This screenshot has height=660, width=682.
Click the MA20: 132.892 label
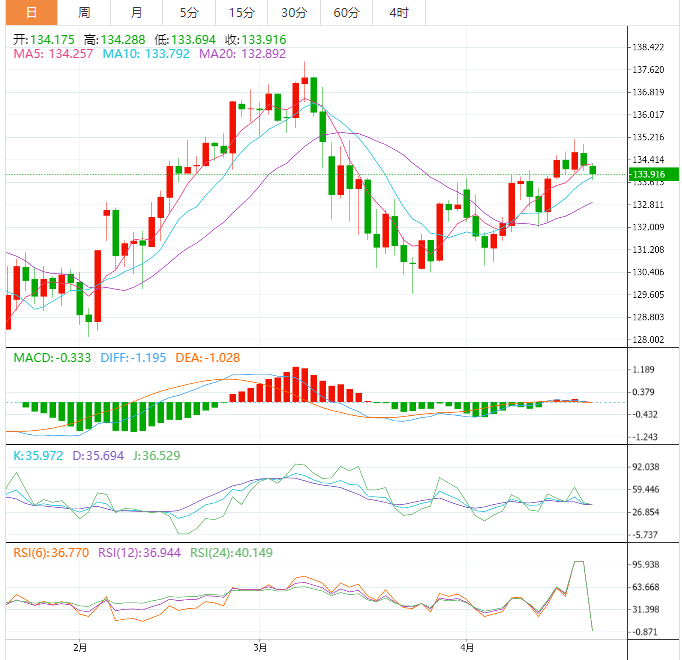tap(242, 54)
